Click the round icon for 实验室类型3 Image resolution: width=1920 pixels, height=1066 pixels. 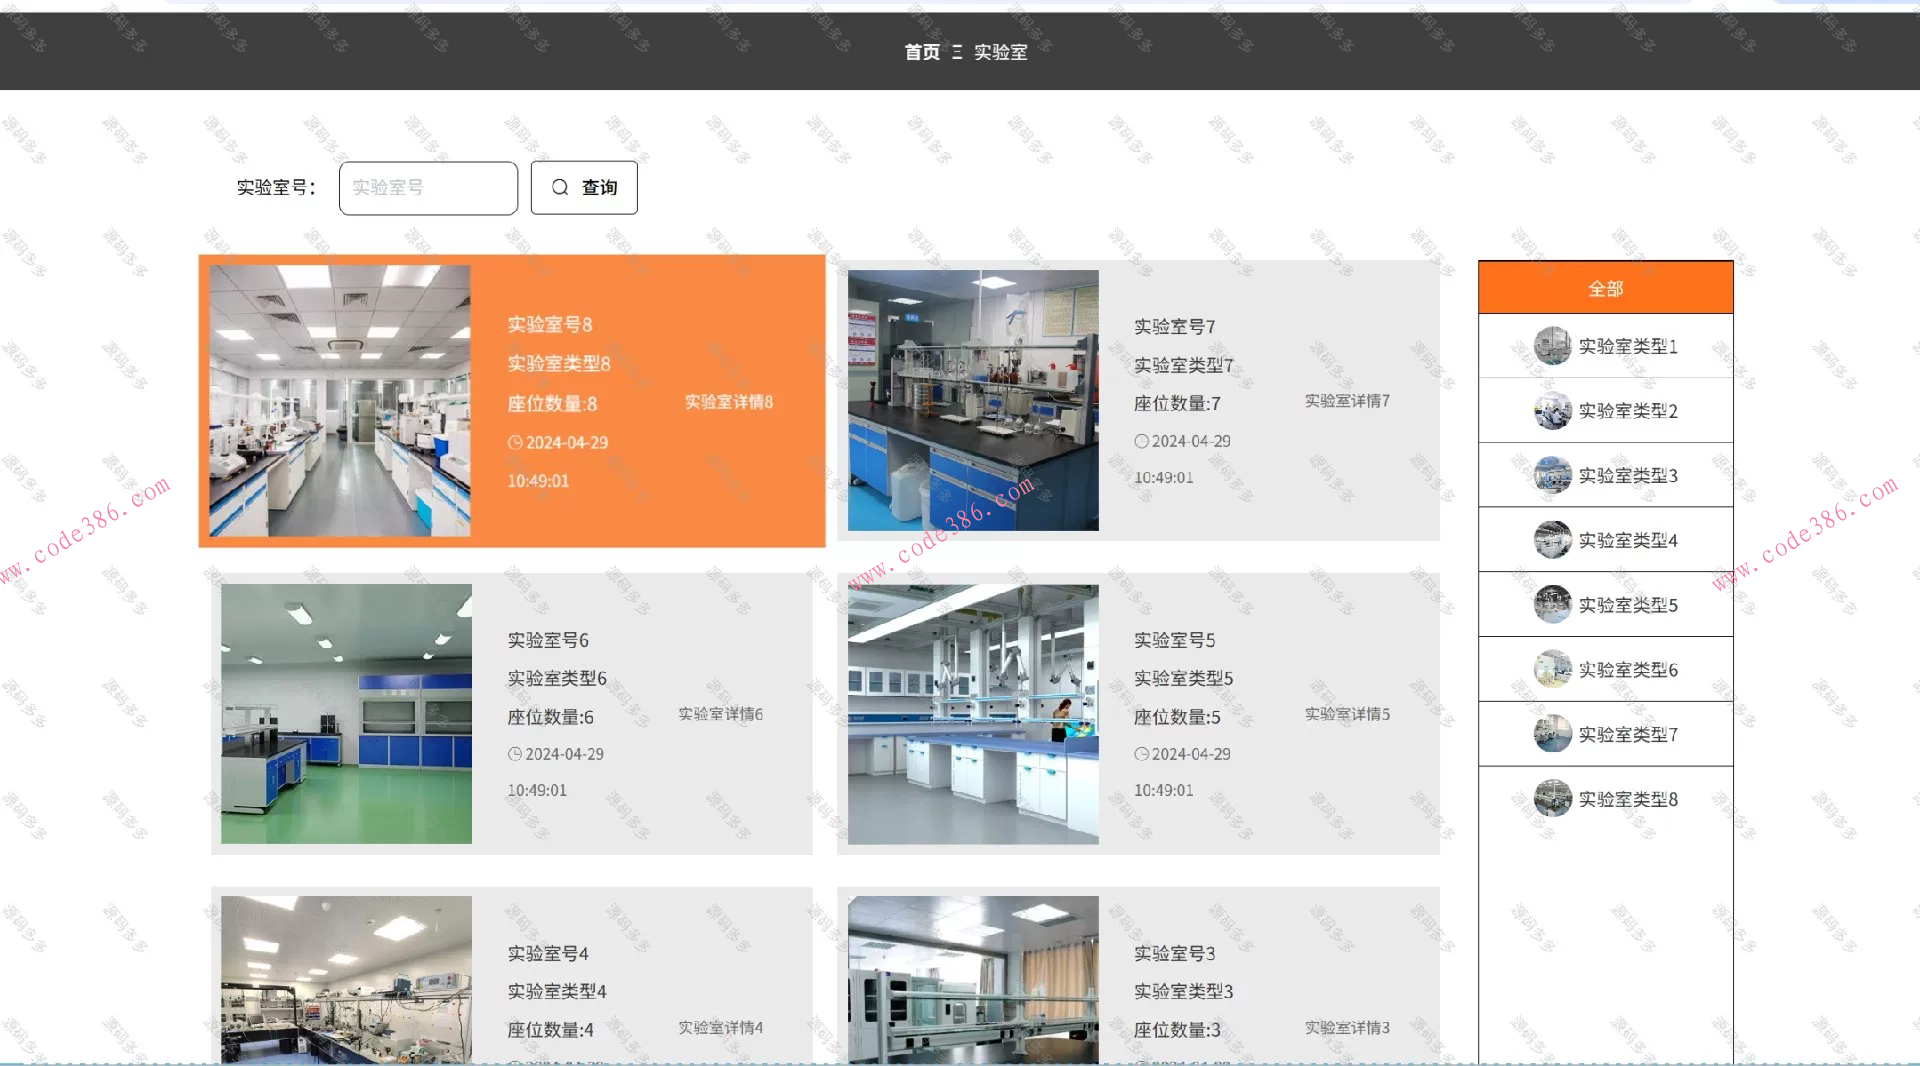[1552, 476]
